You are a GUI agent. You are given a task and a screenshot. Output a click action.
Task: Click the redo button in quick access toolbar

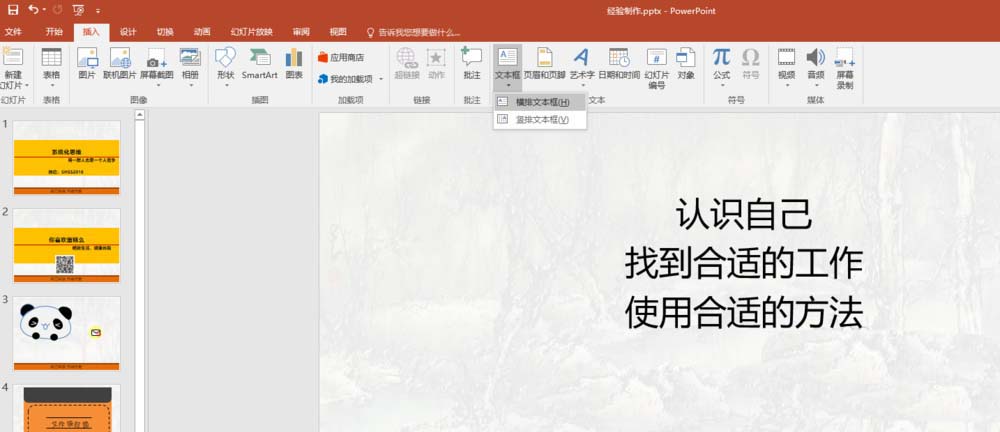tap(57, 10)
